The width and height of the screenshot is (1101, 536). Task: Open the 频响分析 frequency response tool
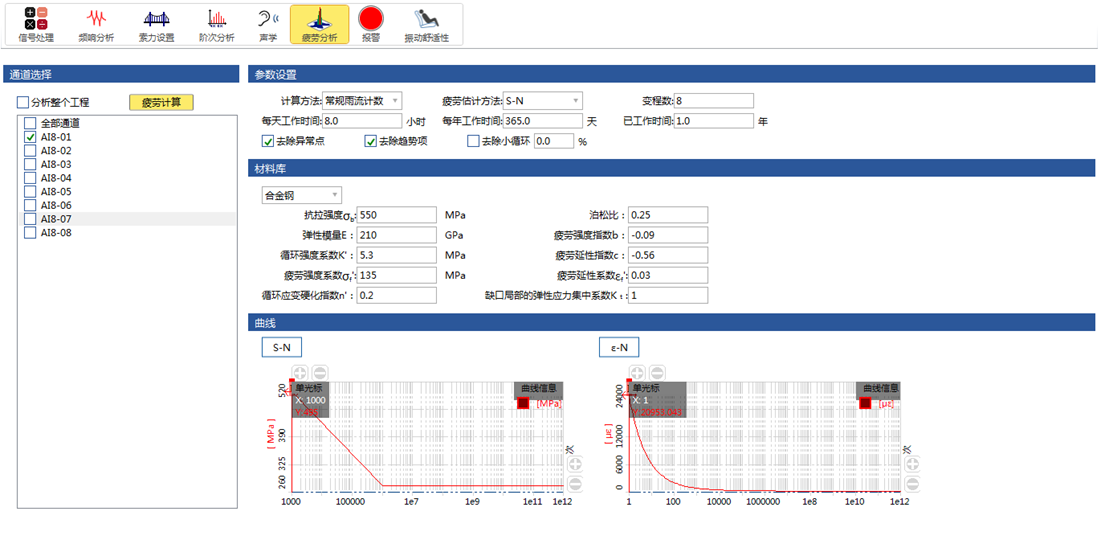[95, 25]
